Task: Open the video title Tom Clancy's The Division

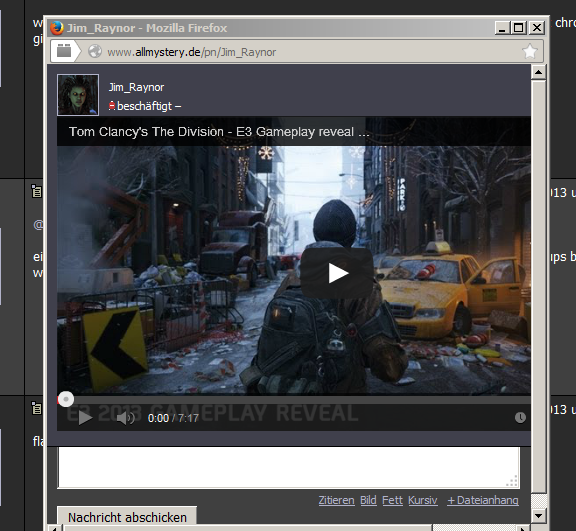Action: 219,131
